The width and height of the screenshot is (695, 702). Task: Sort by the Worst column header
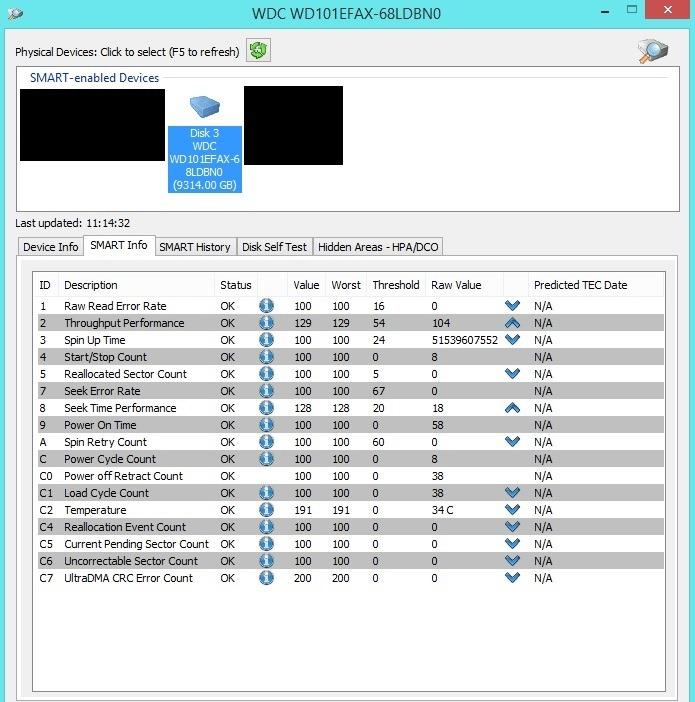(346, 285)
